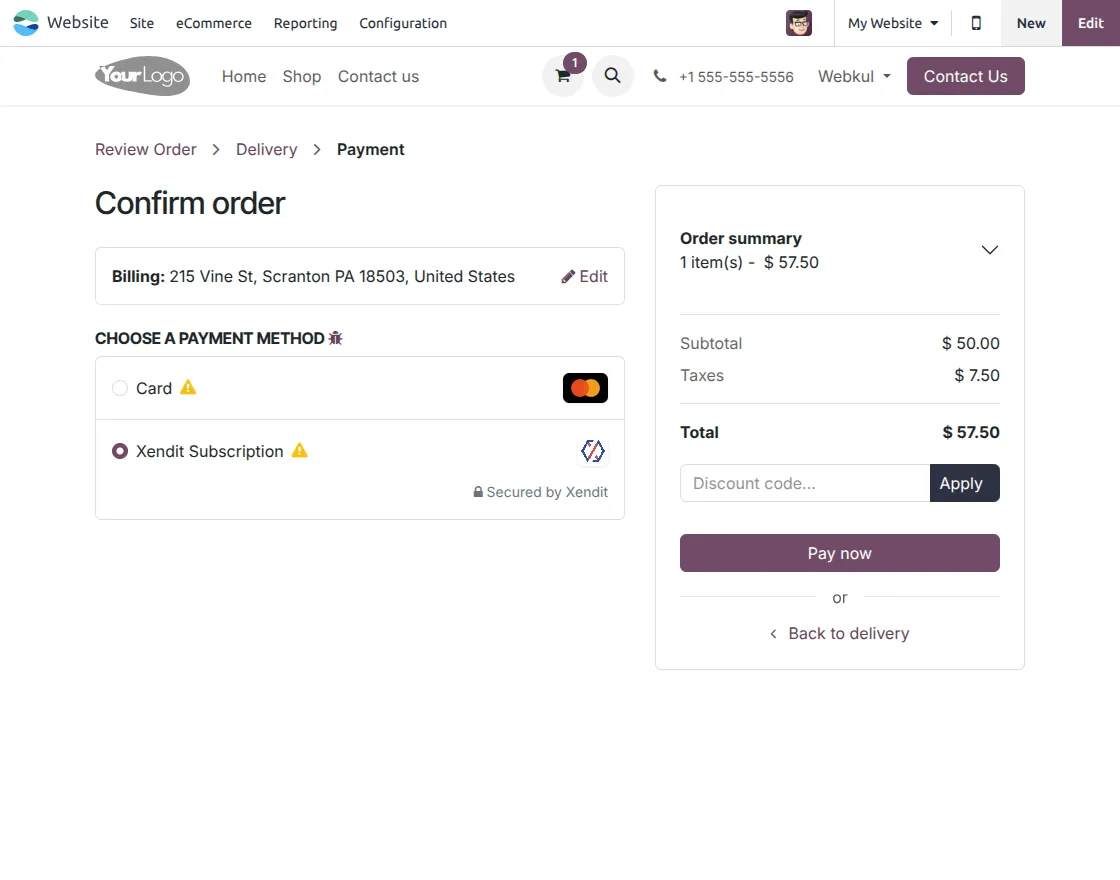1120x880 pixels.
Task: Open the Reporting menu
Action: 305,23
